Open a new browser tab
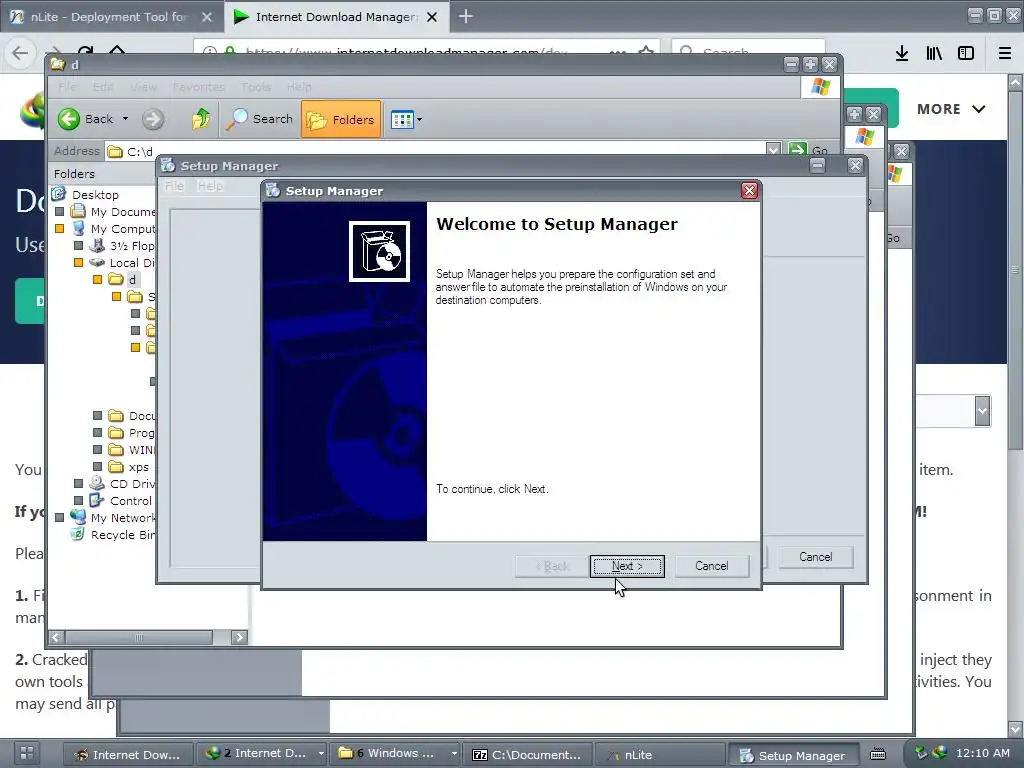 coord(466,16)
